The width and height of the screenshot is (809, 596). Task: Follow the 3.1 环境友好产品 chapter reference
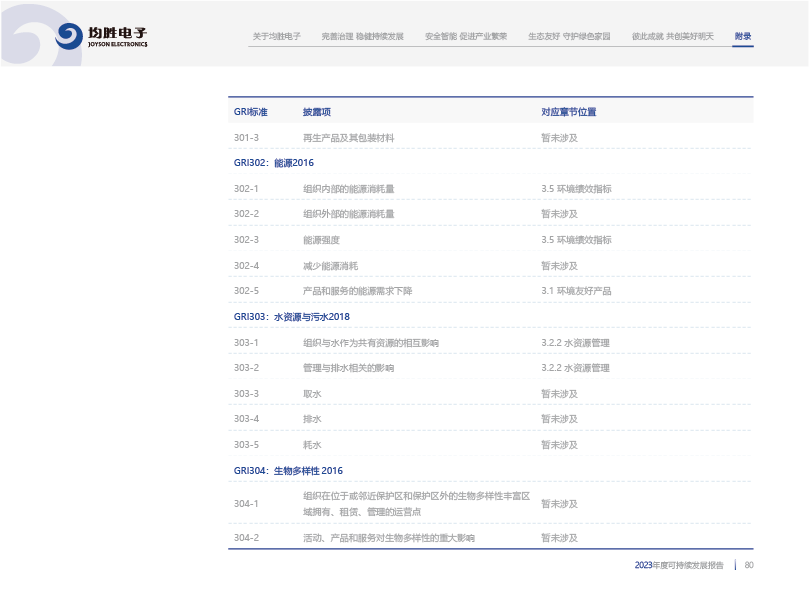(576, 291)
